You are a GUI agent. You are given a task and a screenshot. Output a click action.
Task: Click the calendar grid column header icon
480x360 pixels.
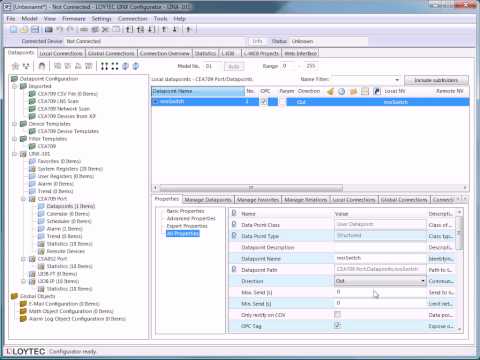pyautogui.click(x=365, y=91)
